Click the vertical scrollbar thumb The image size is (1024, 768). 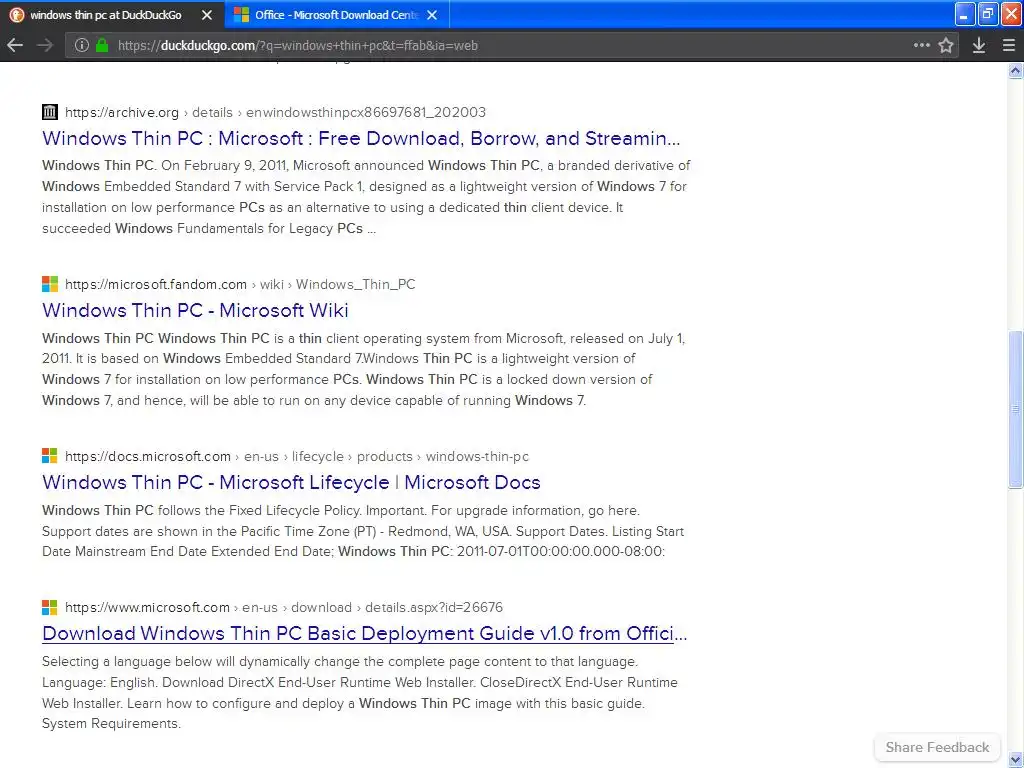[x=1016, y=409]
